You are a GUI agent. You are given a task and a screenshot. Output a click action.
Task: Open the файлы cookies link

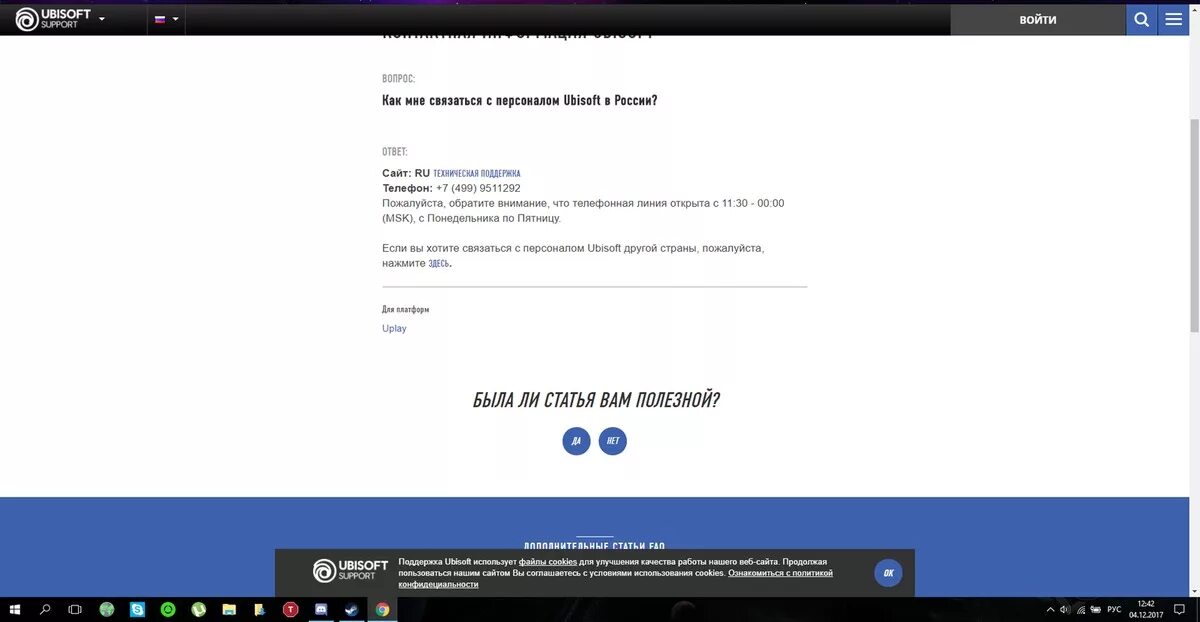click(x=548, y=562)
